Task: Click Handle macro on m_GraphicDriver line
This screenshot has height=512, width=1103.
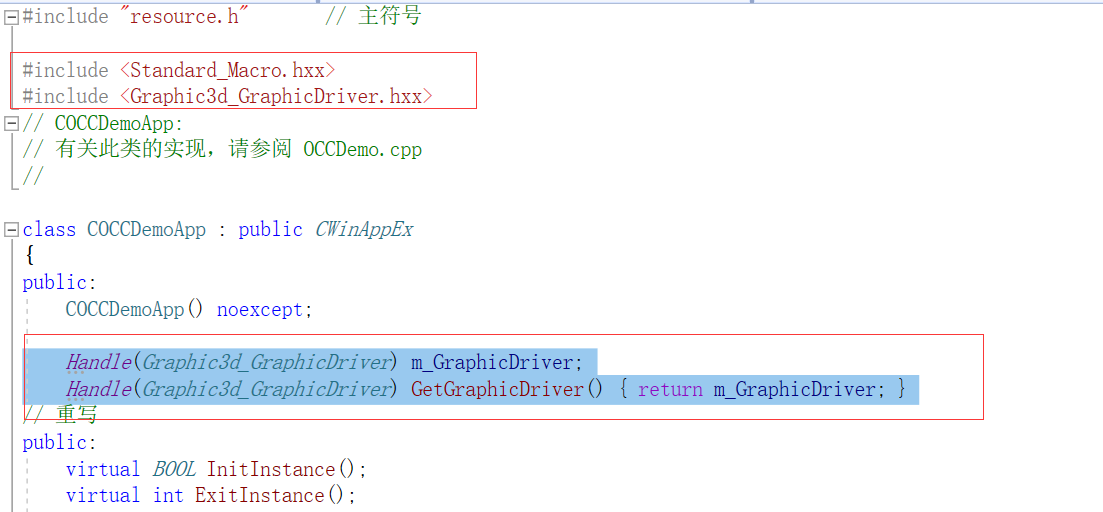Action: pyautogui.click(x=98, y=363)
